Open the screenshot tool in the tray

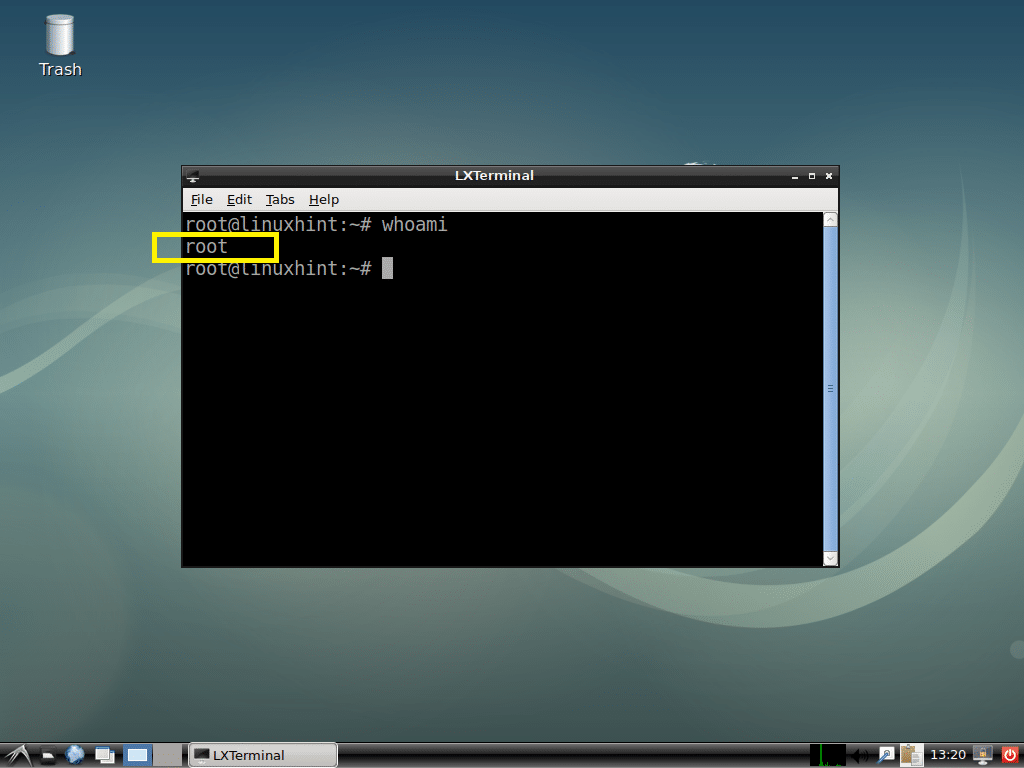[x=886, y=755]
